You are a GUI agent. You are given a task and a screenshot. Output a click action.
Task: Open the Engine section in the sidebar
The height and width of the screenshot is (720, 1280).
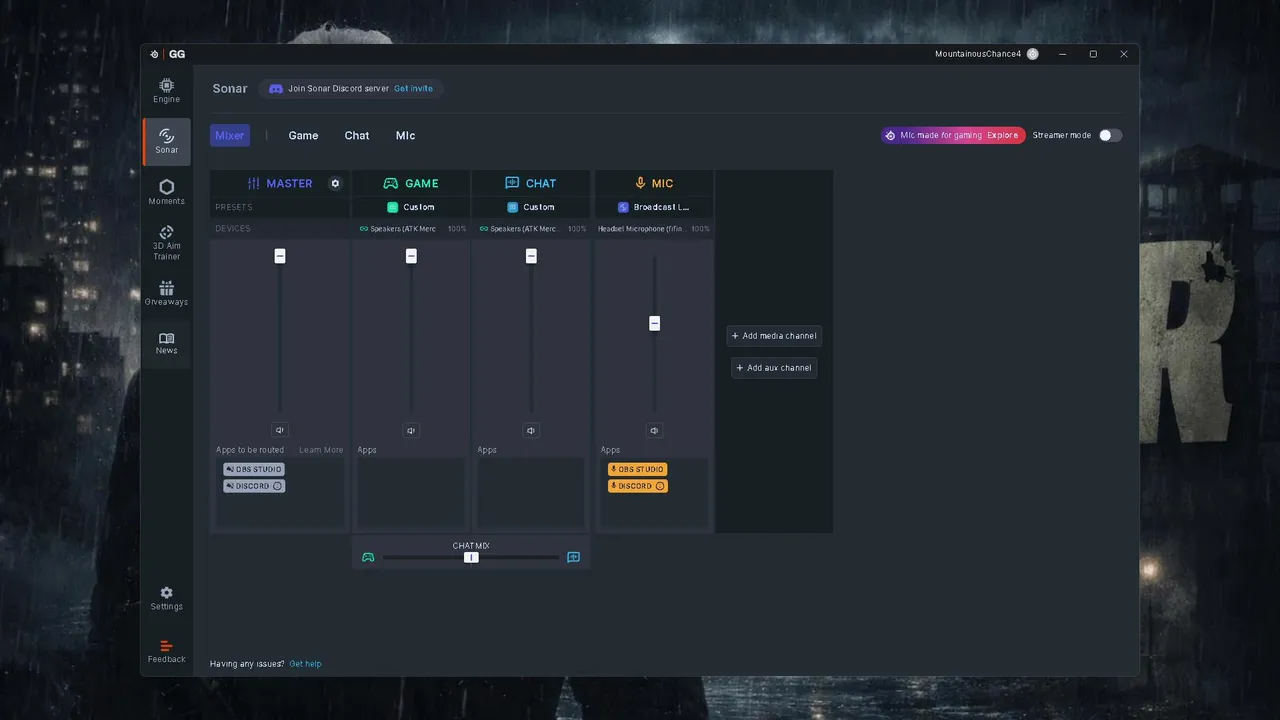(166, 91)
